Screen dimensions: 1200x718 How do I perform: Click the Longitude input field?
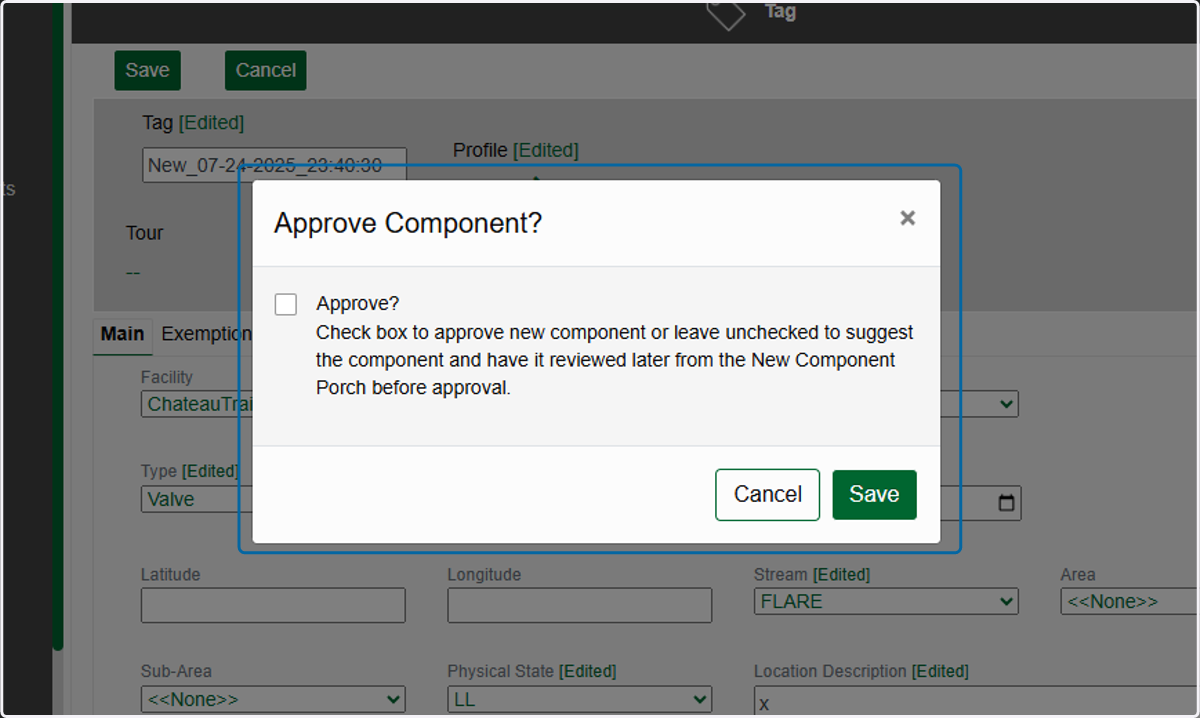tap(580, 605)
